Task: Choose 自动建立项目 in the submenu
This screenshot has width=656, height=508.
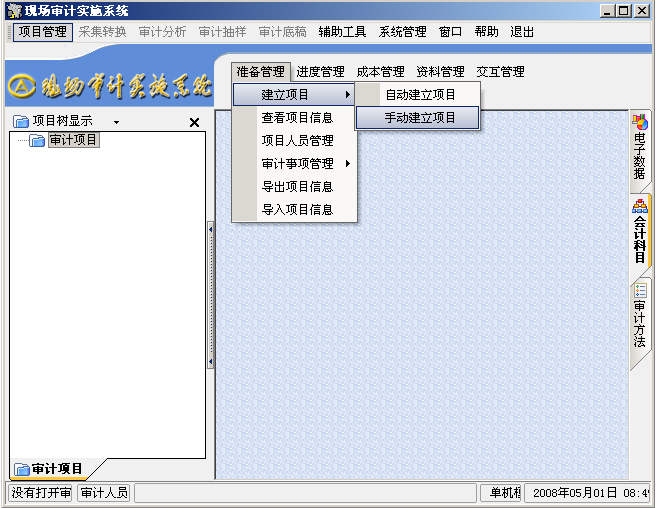Action: click(x=418, y=95)
